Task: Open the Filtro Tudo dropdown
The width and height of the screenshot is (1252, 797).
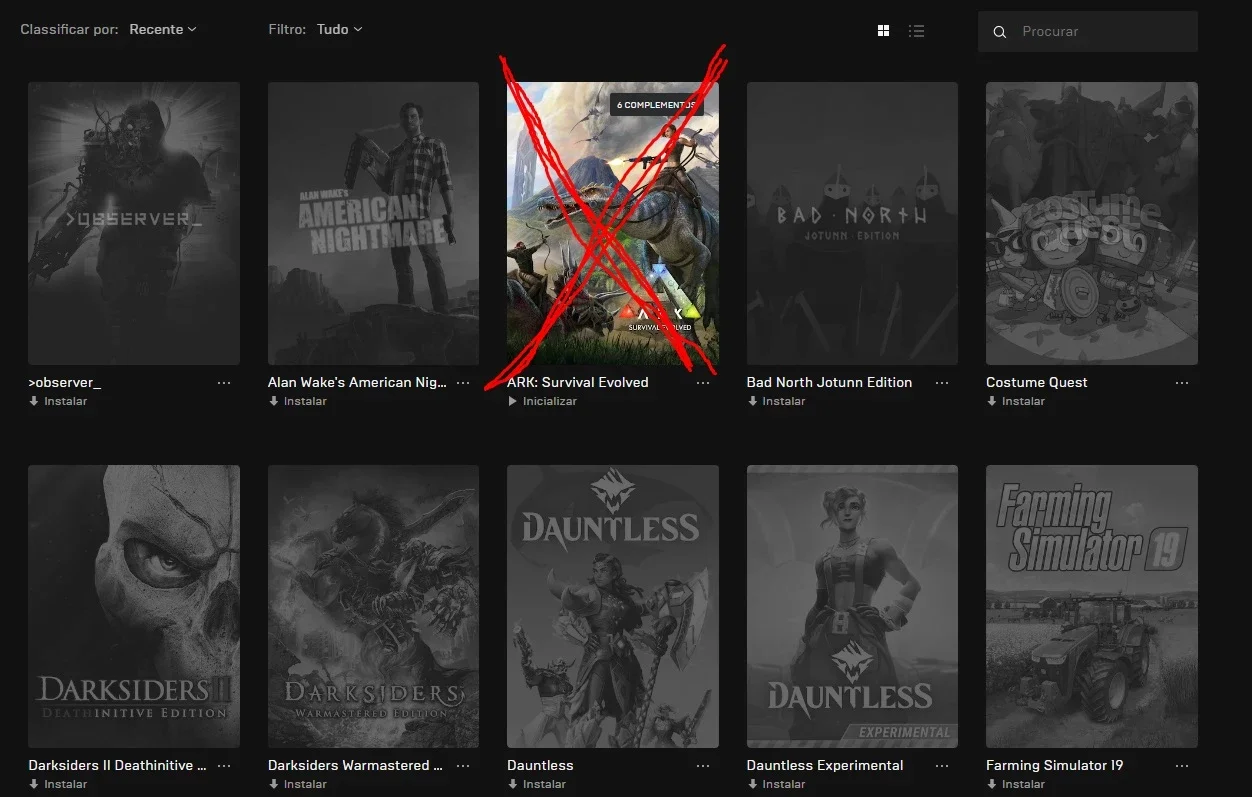Action: [340, 30]
